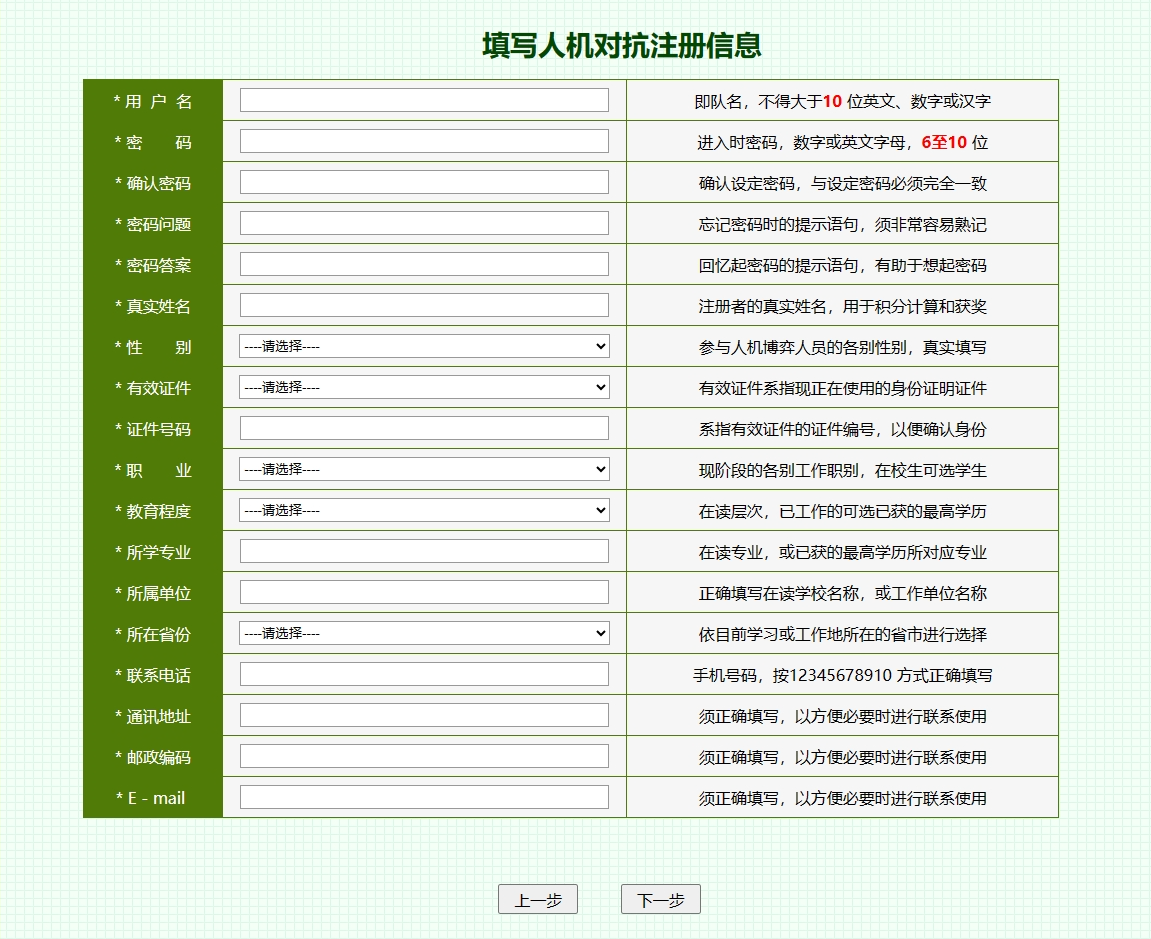The image size is (1151, 939).
Task: Open the 所在省份 dropdown list
Action: 424,633
